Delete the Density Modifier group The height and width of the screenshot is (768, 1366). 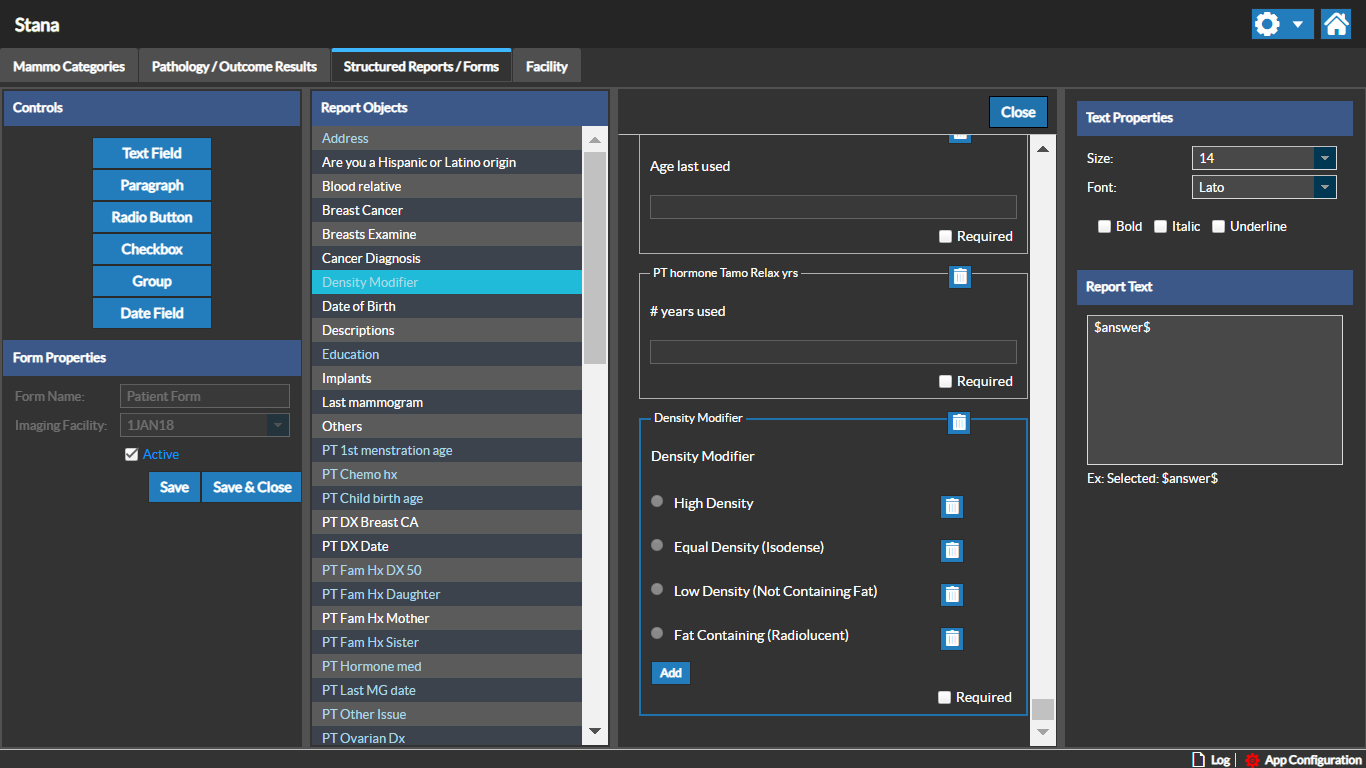pos(959,423)
